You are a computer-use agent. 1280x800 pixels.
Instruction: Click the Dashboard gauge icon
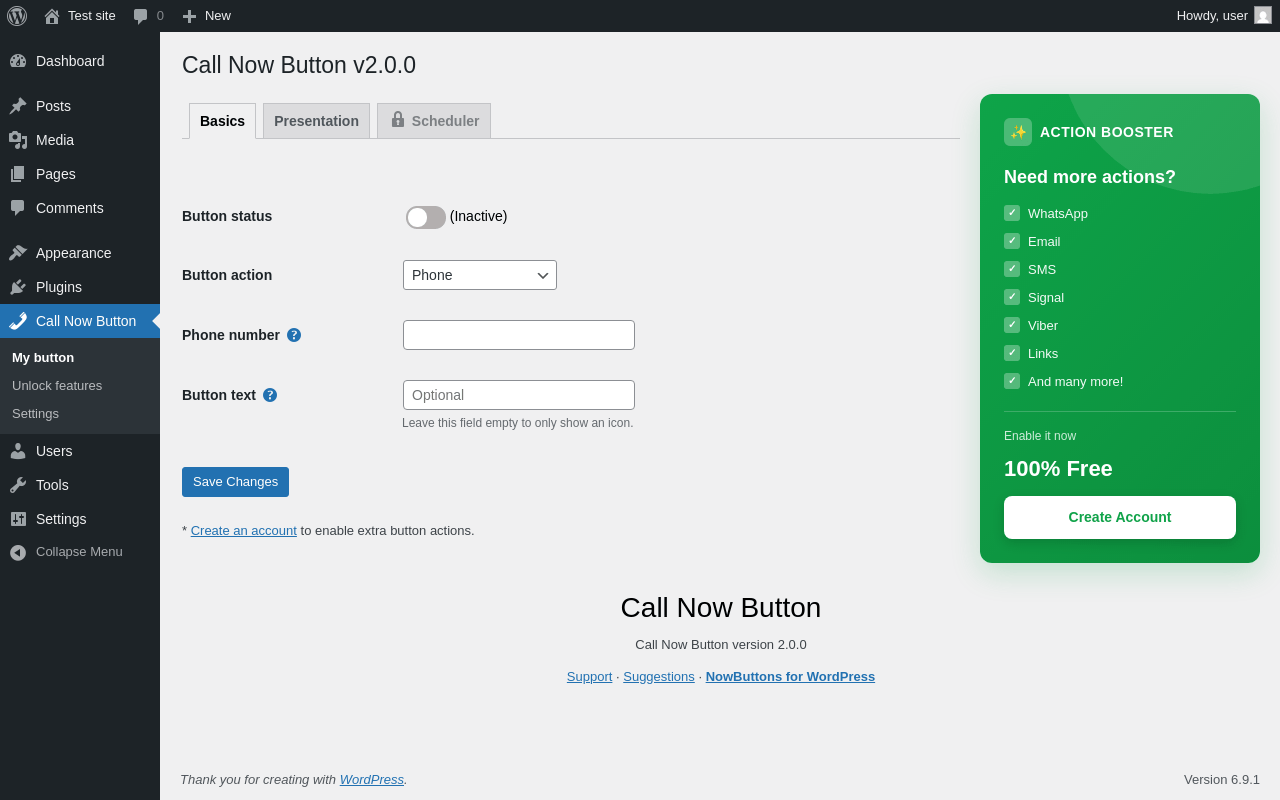[x=18, y=61]
